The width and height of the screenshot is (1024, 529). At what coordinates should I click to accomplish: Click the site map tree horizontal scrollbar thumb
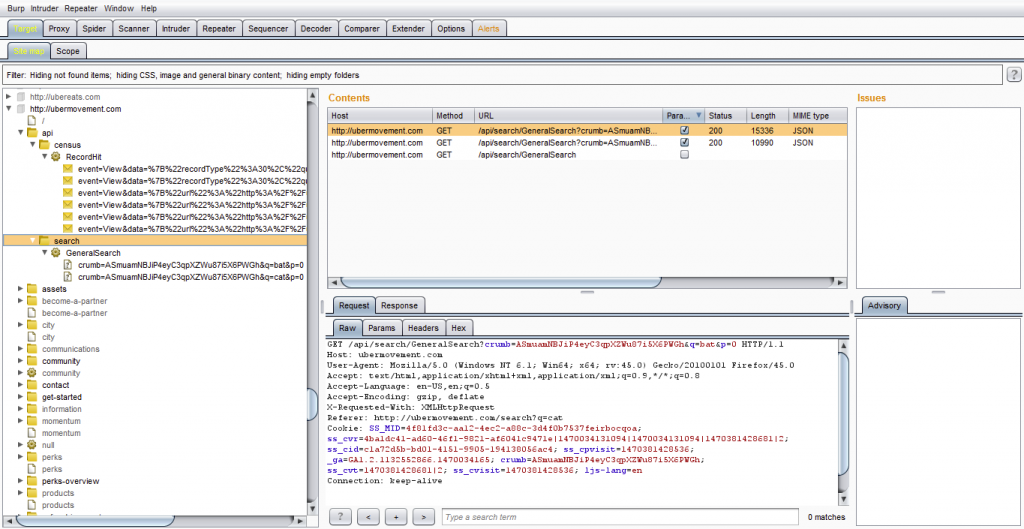(95, 521)
